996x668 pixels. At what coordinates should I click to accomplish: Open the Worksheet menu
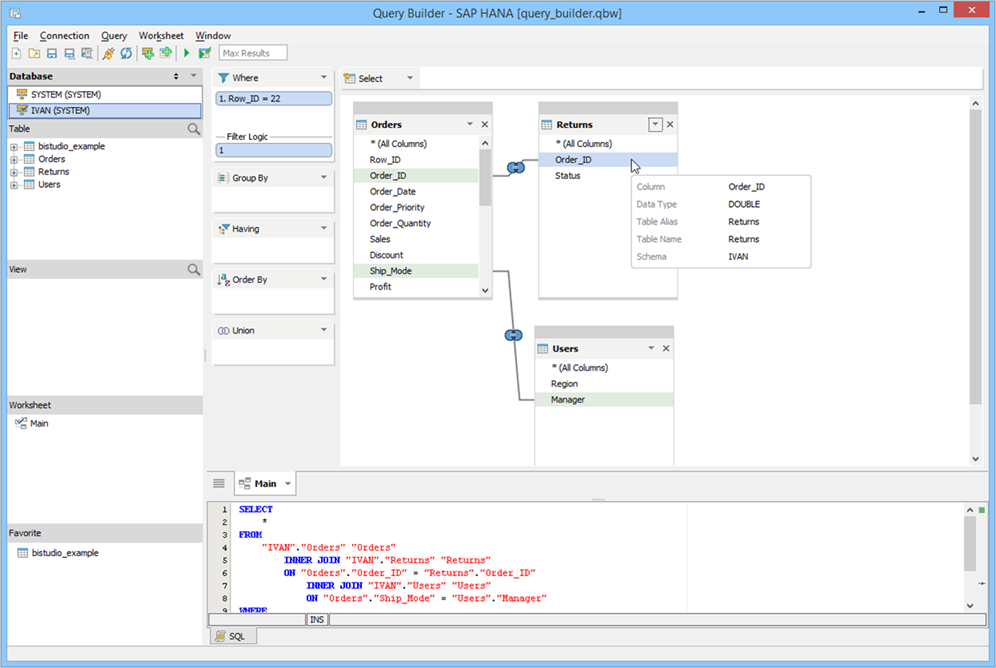161,36
